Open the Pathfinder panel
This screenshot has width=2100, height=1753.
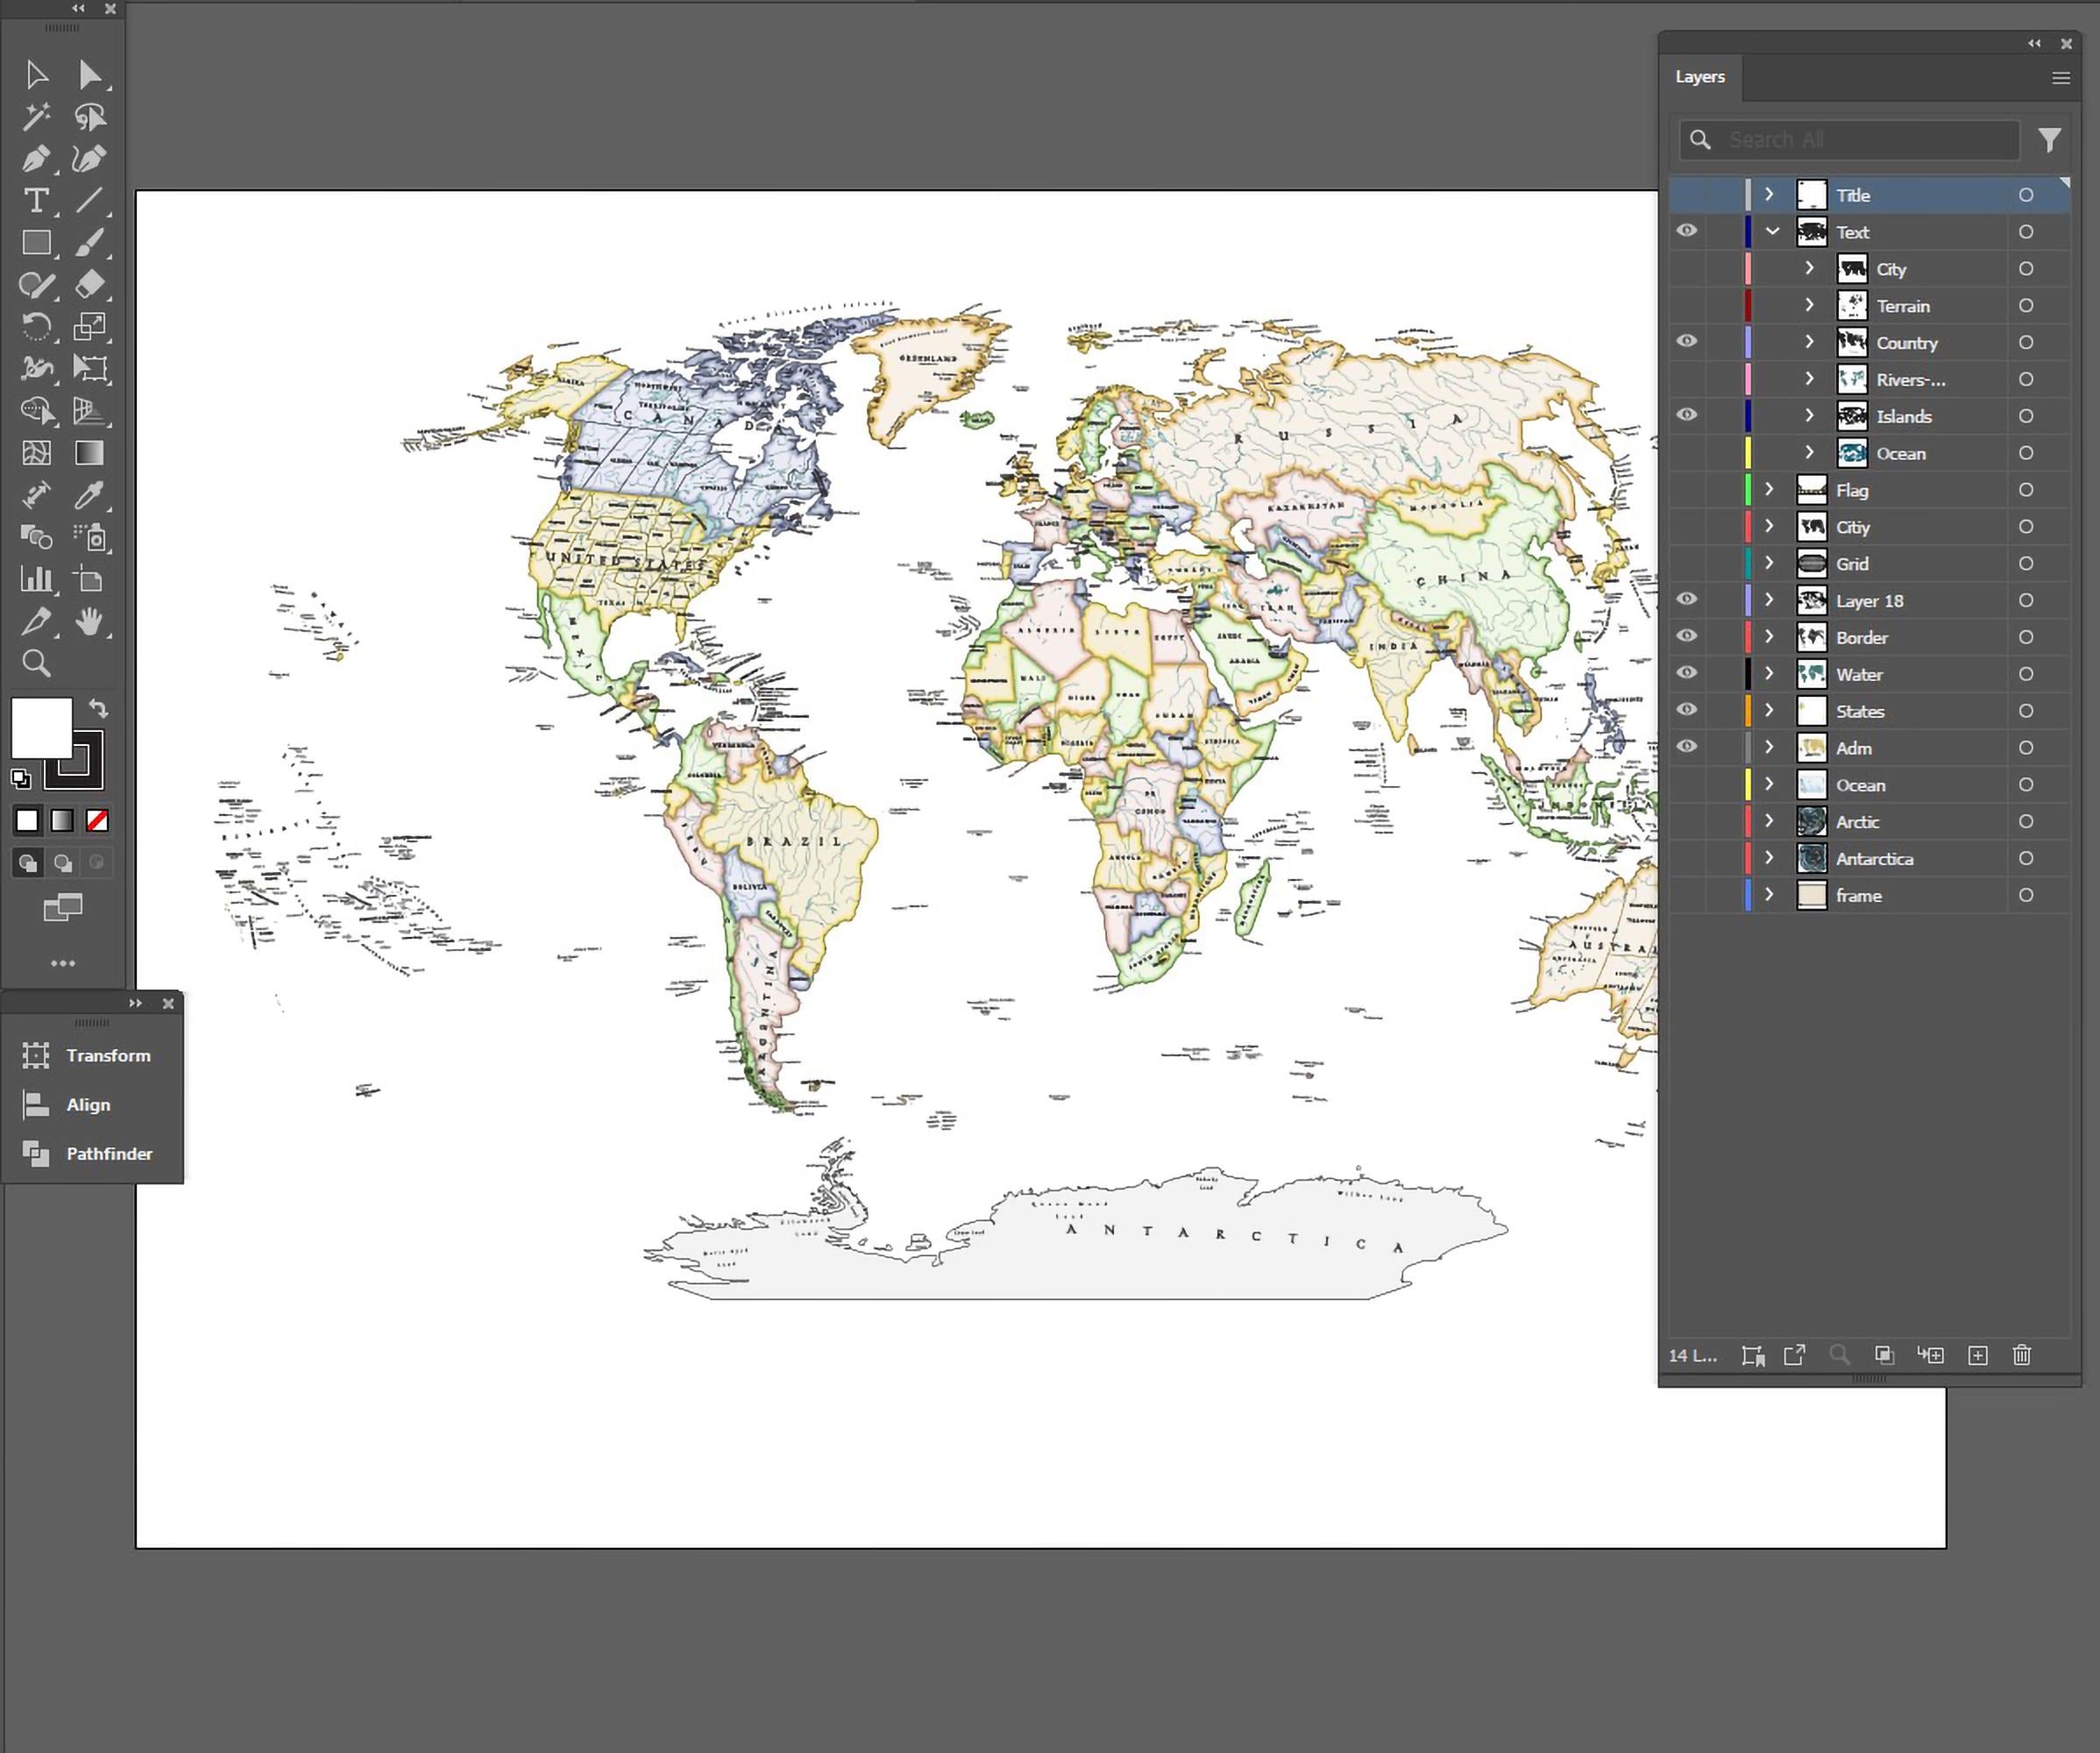pyautogui.click(x=88, y=1154)
